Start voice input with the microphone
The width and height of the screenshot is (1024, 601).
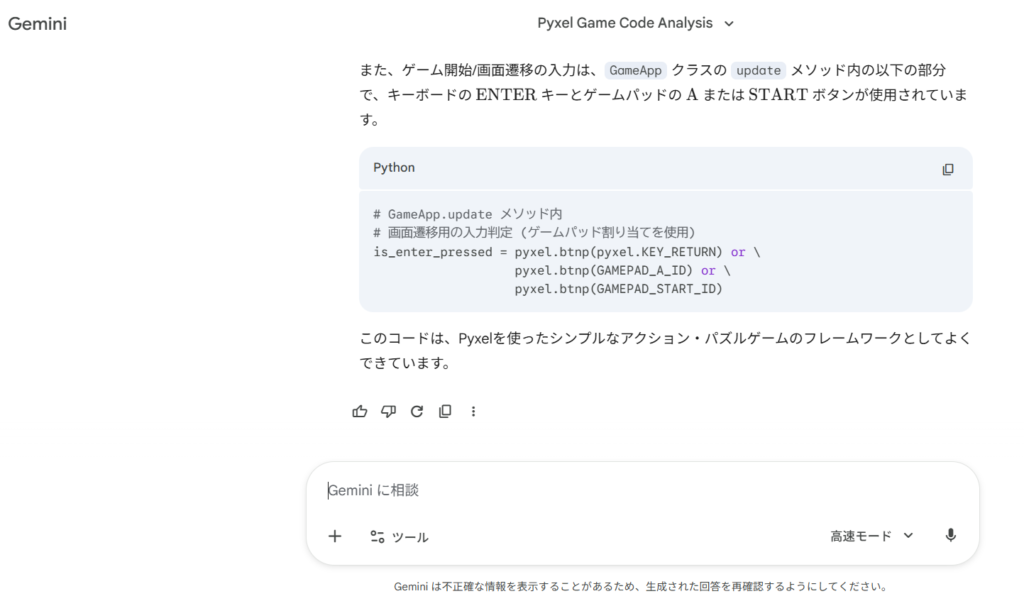tap(950, 536)
